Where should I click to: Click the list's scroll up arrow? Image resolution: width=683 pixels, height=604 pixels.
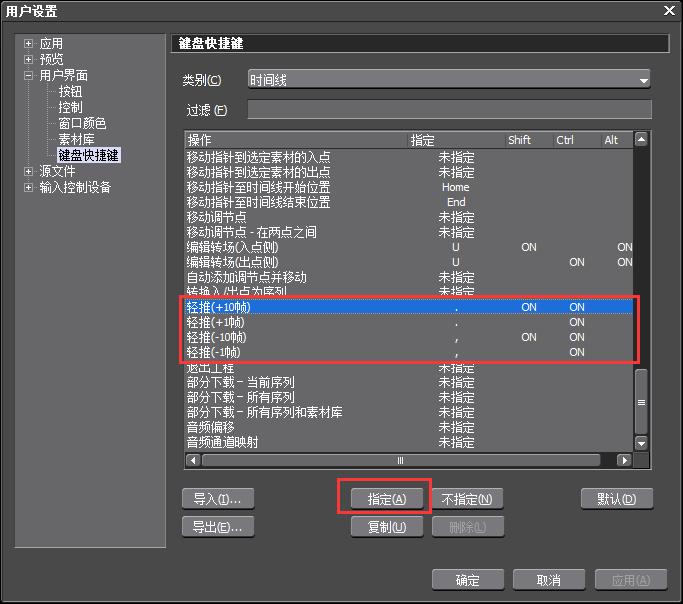tap(641, 140)
